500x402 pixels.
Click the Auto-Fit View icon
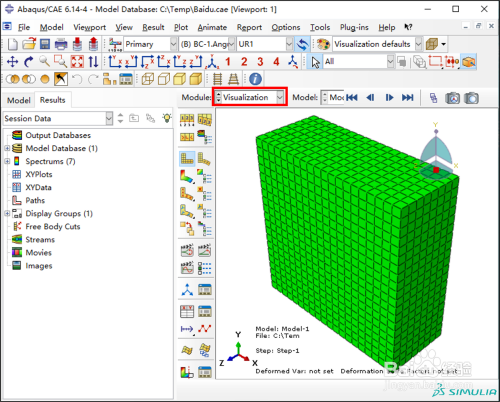point(77,62)
